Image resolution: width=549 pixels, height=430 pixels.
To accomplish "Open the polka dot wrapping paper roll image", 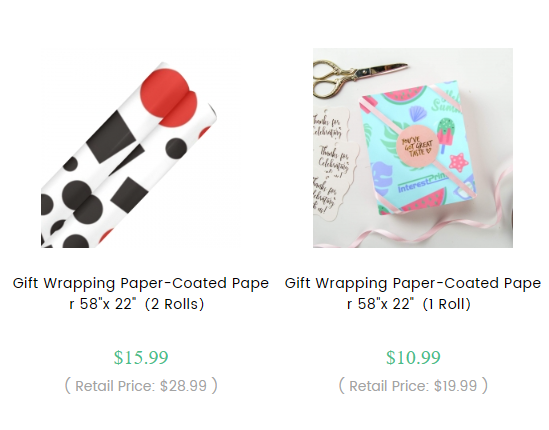I will [141, 148].
